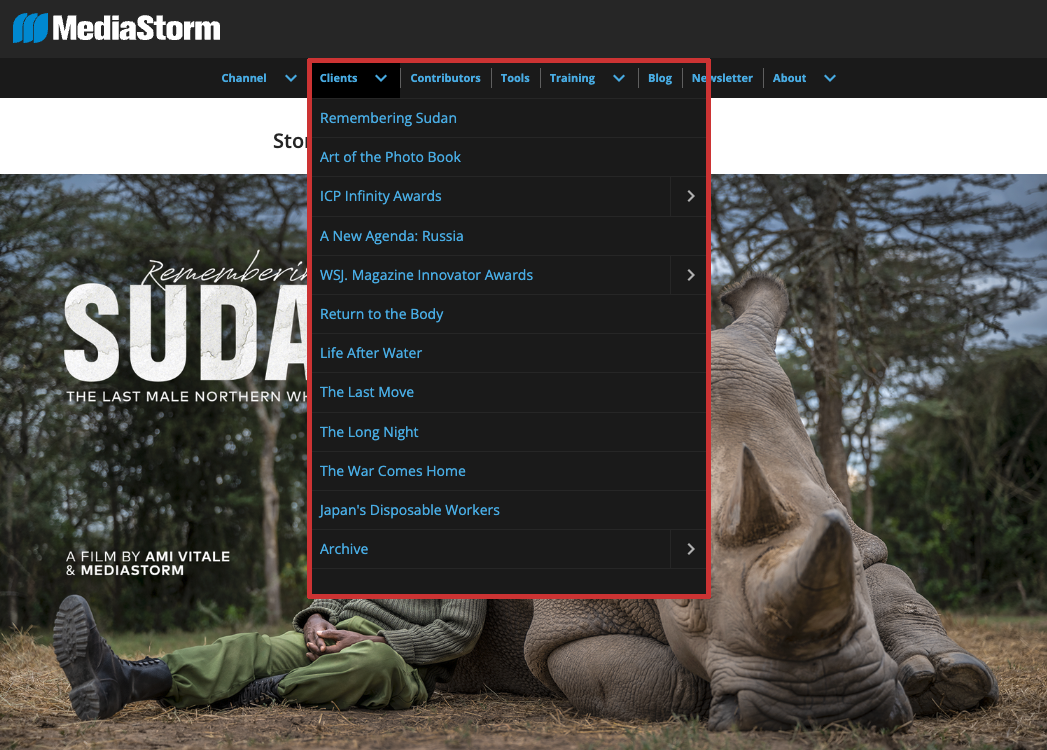1047x750 pixels.
Task: Expand ICP Infinity Awards submenu arrow
Action: [x=690, y=197]
